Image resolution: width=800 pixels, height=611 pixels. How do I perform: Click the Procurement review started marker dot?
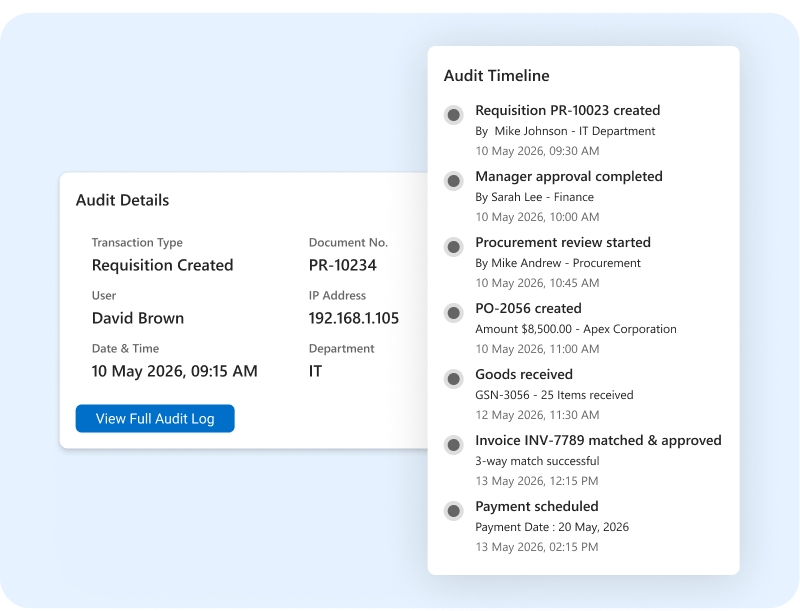454,247
